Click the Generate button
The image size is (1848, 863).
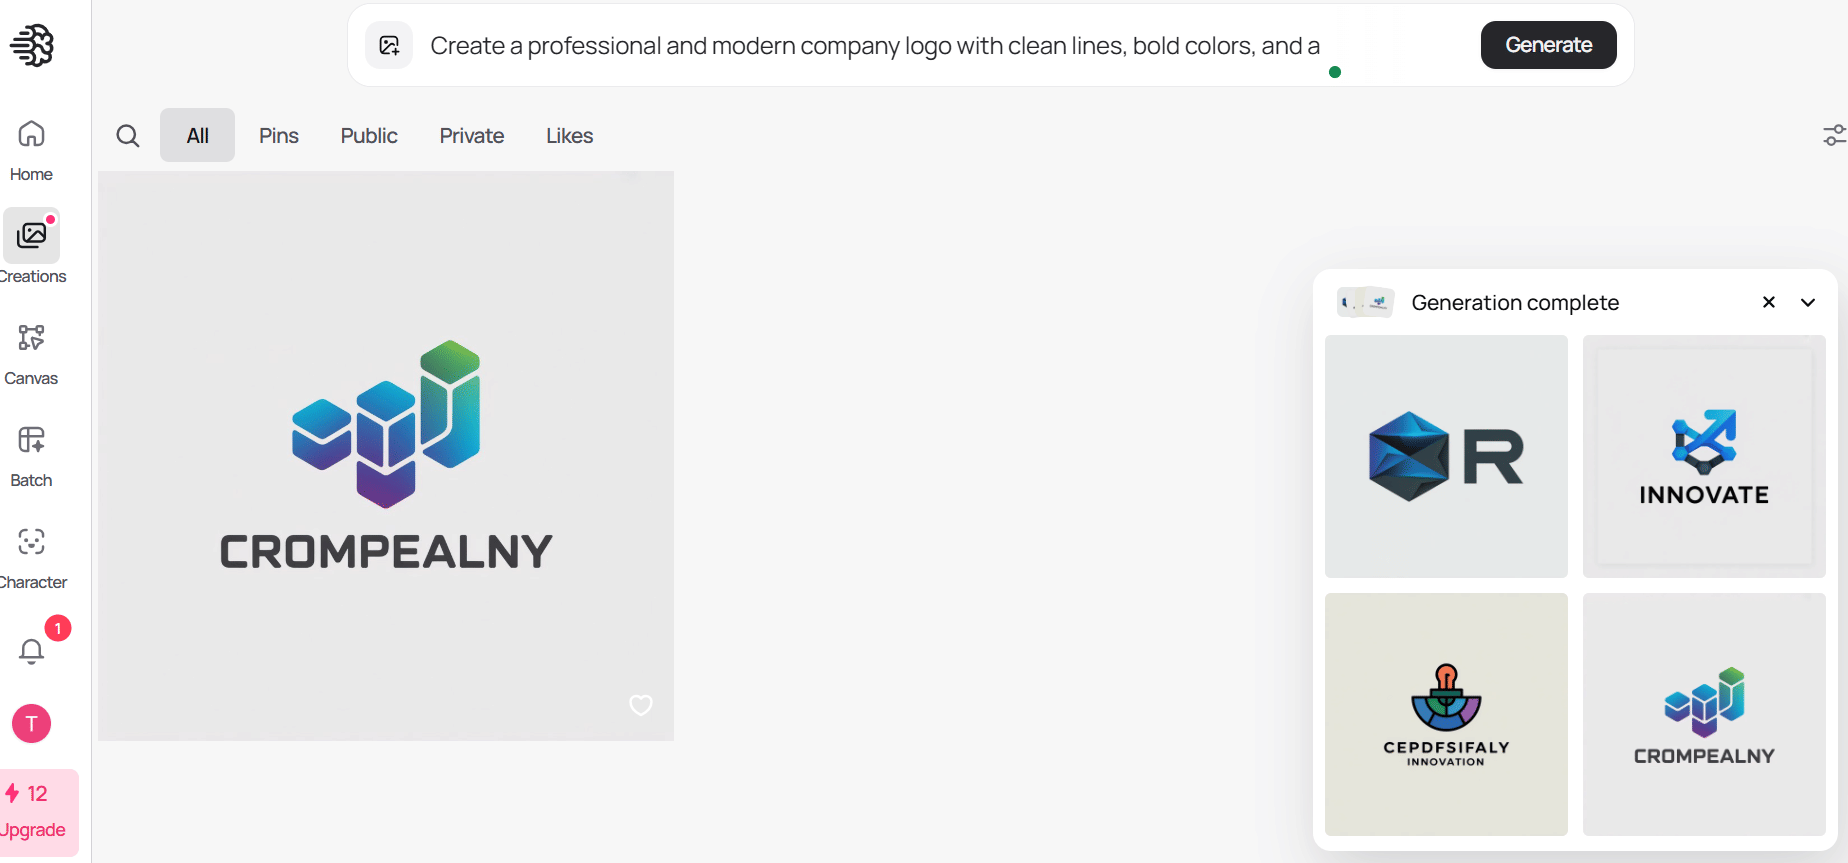pos(1548,44)
